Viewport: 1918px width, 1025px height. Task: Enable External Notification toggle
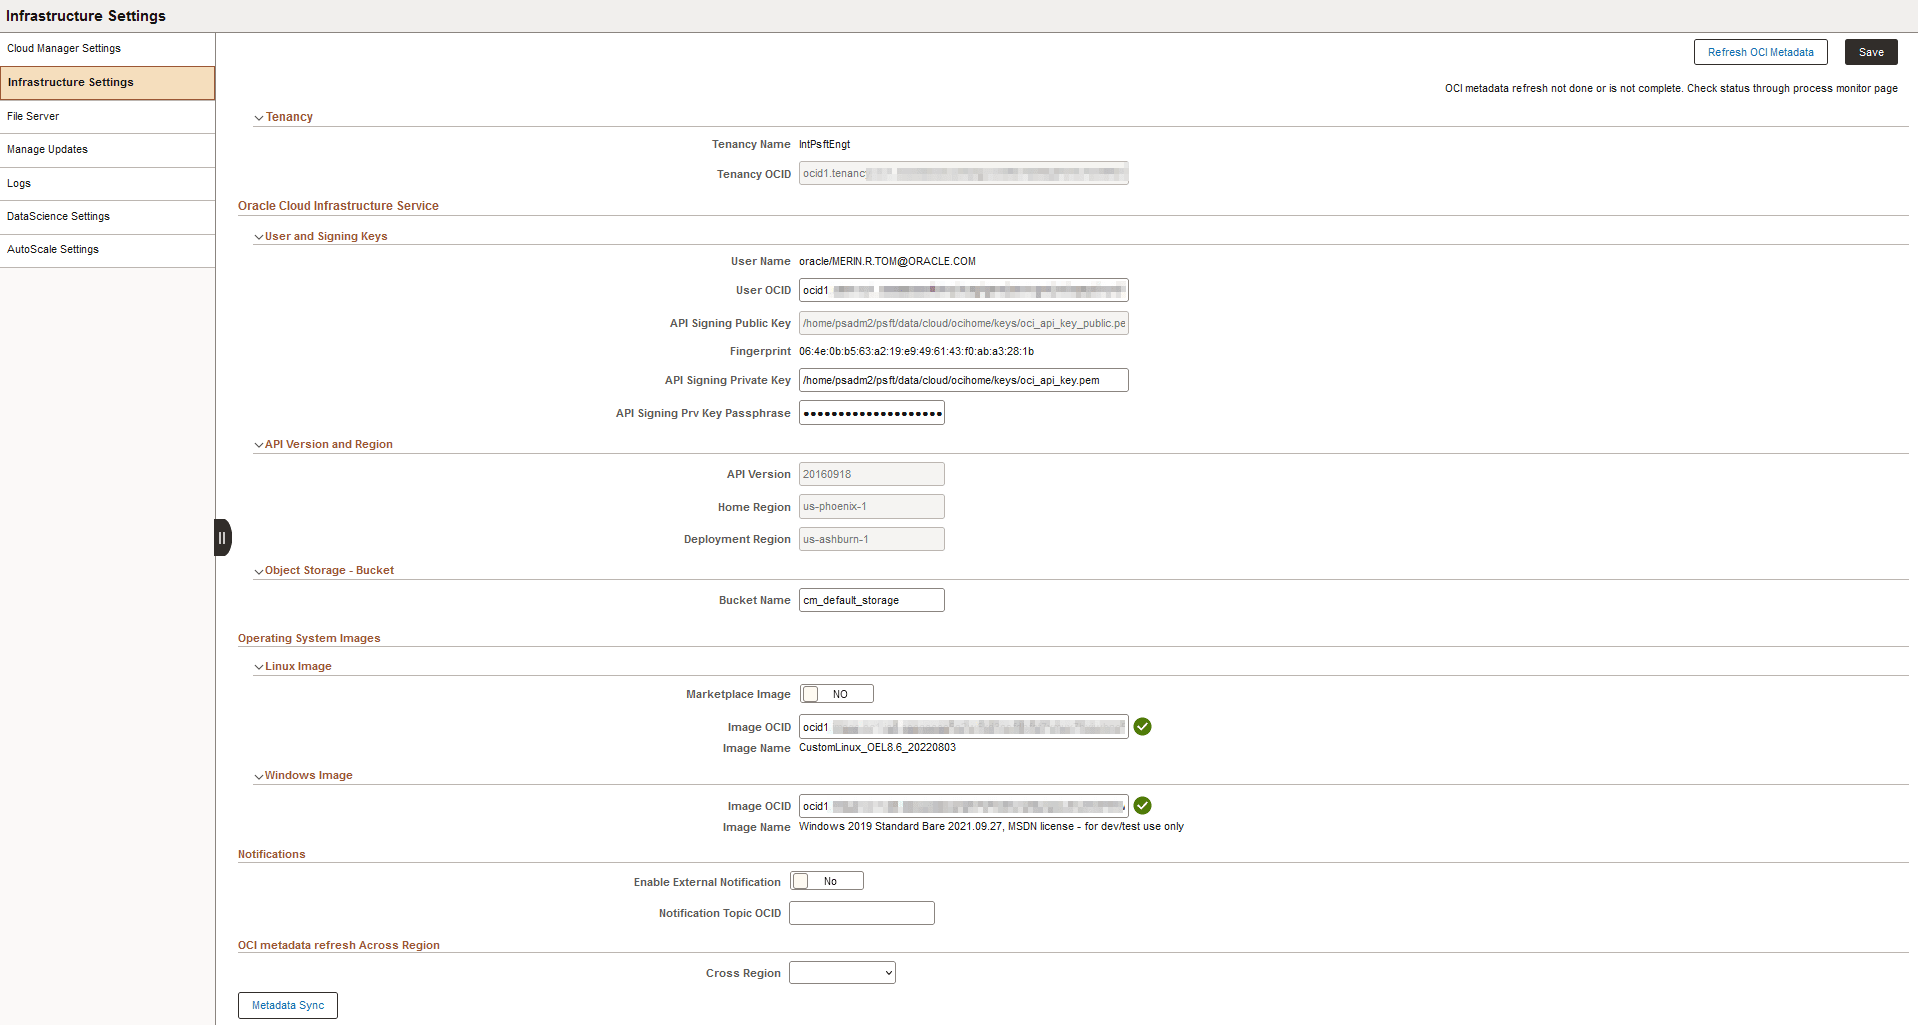point(826,880)
